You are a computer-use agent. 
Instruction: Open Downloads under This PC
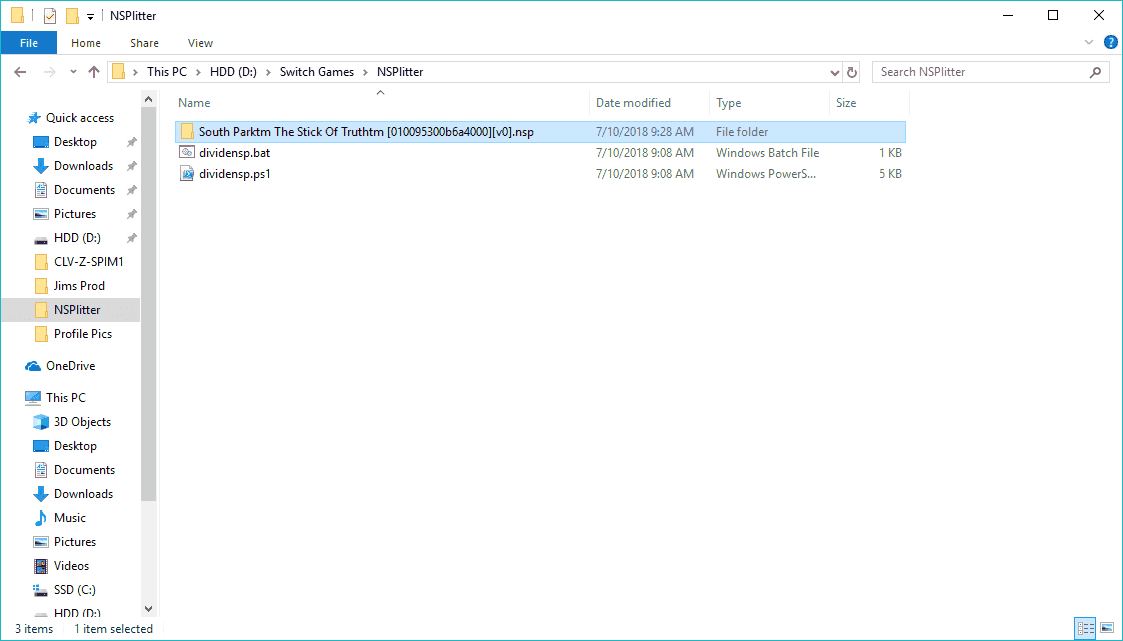[83, 493]
